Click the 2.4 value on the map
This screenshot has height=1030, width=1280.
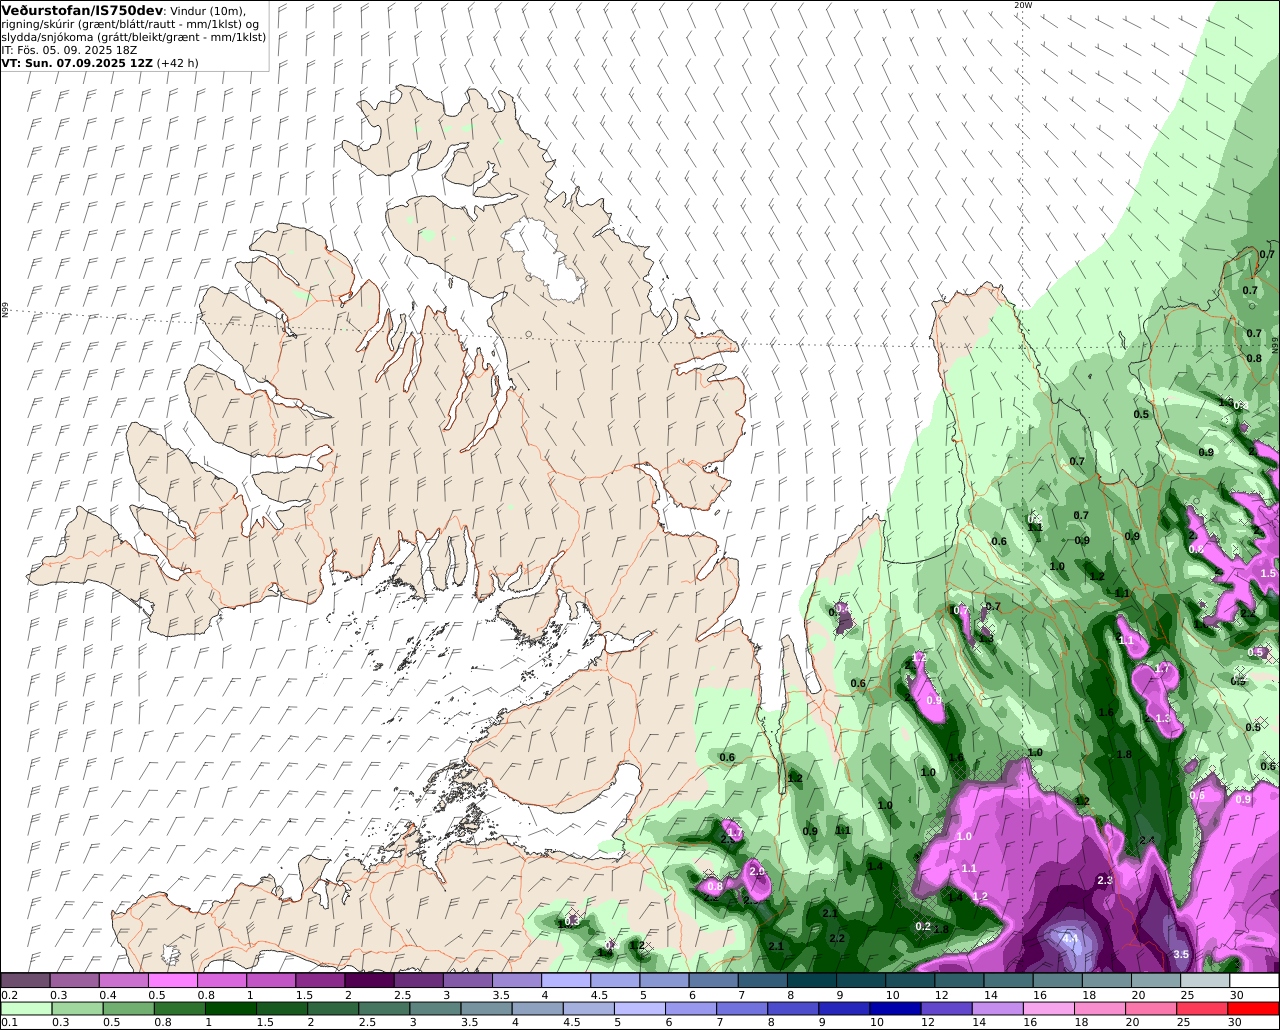[1146, 840]
